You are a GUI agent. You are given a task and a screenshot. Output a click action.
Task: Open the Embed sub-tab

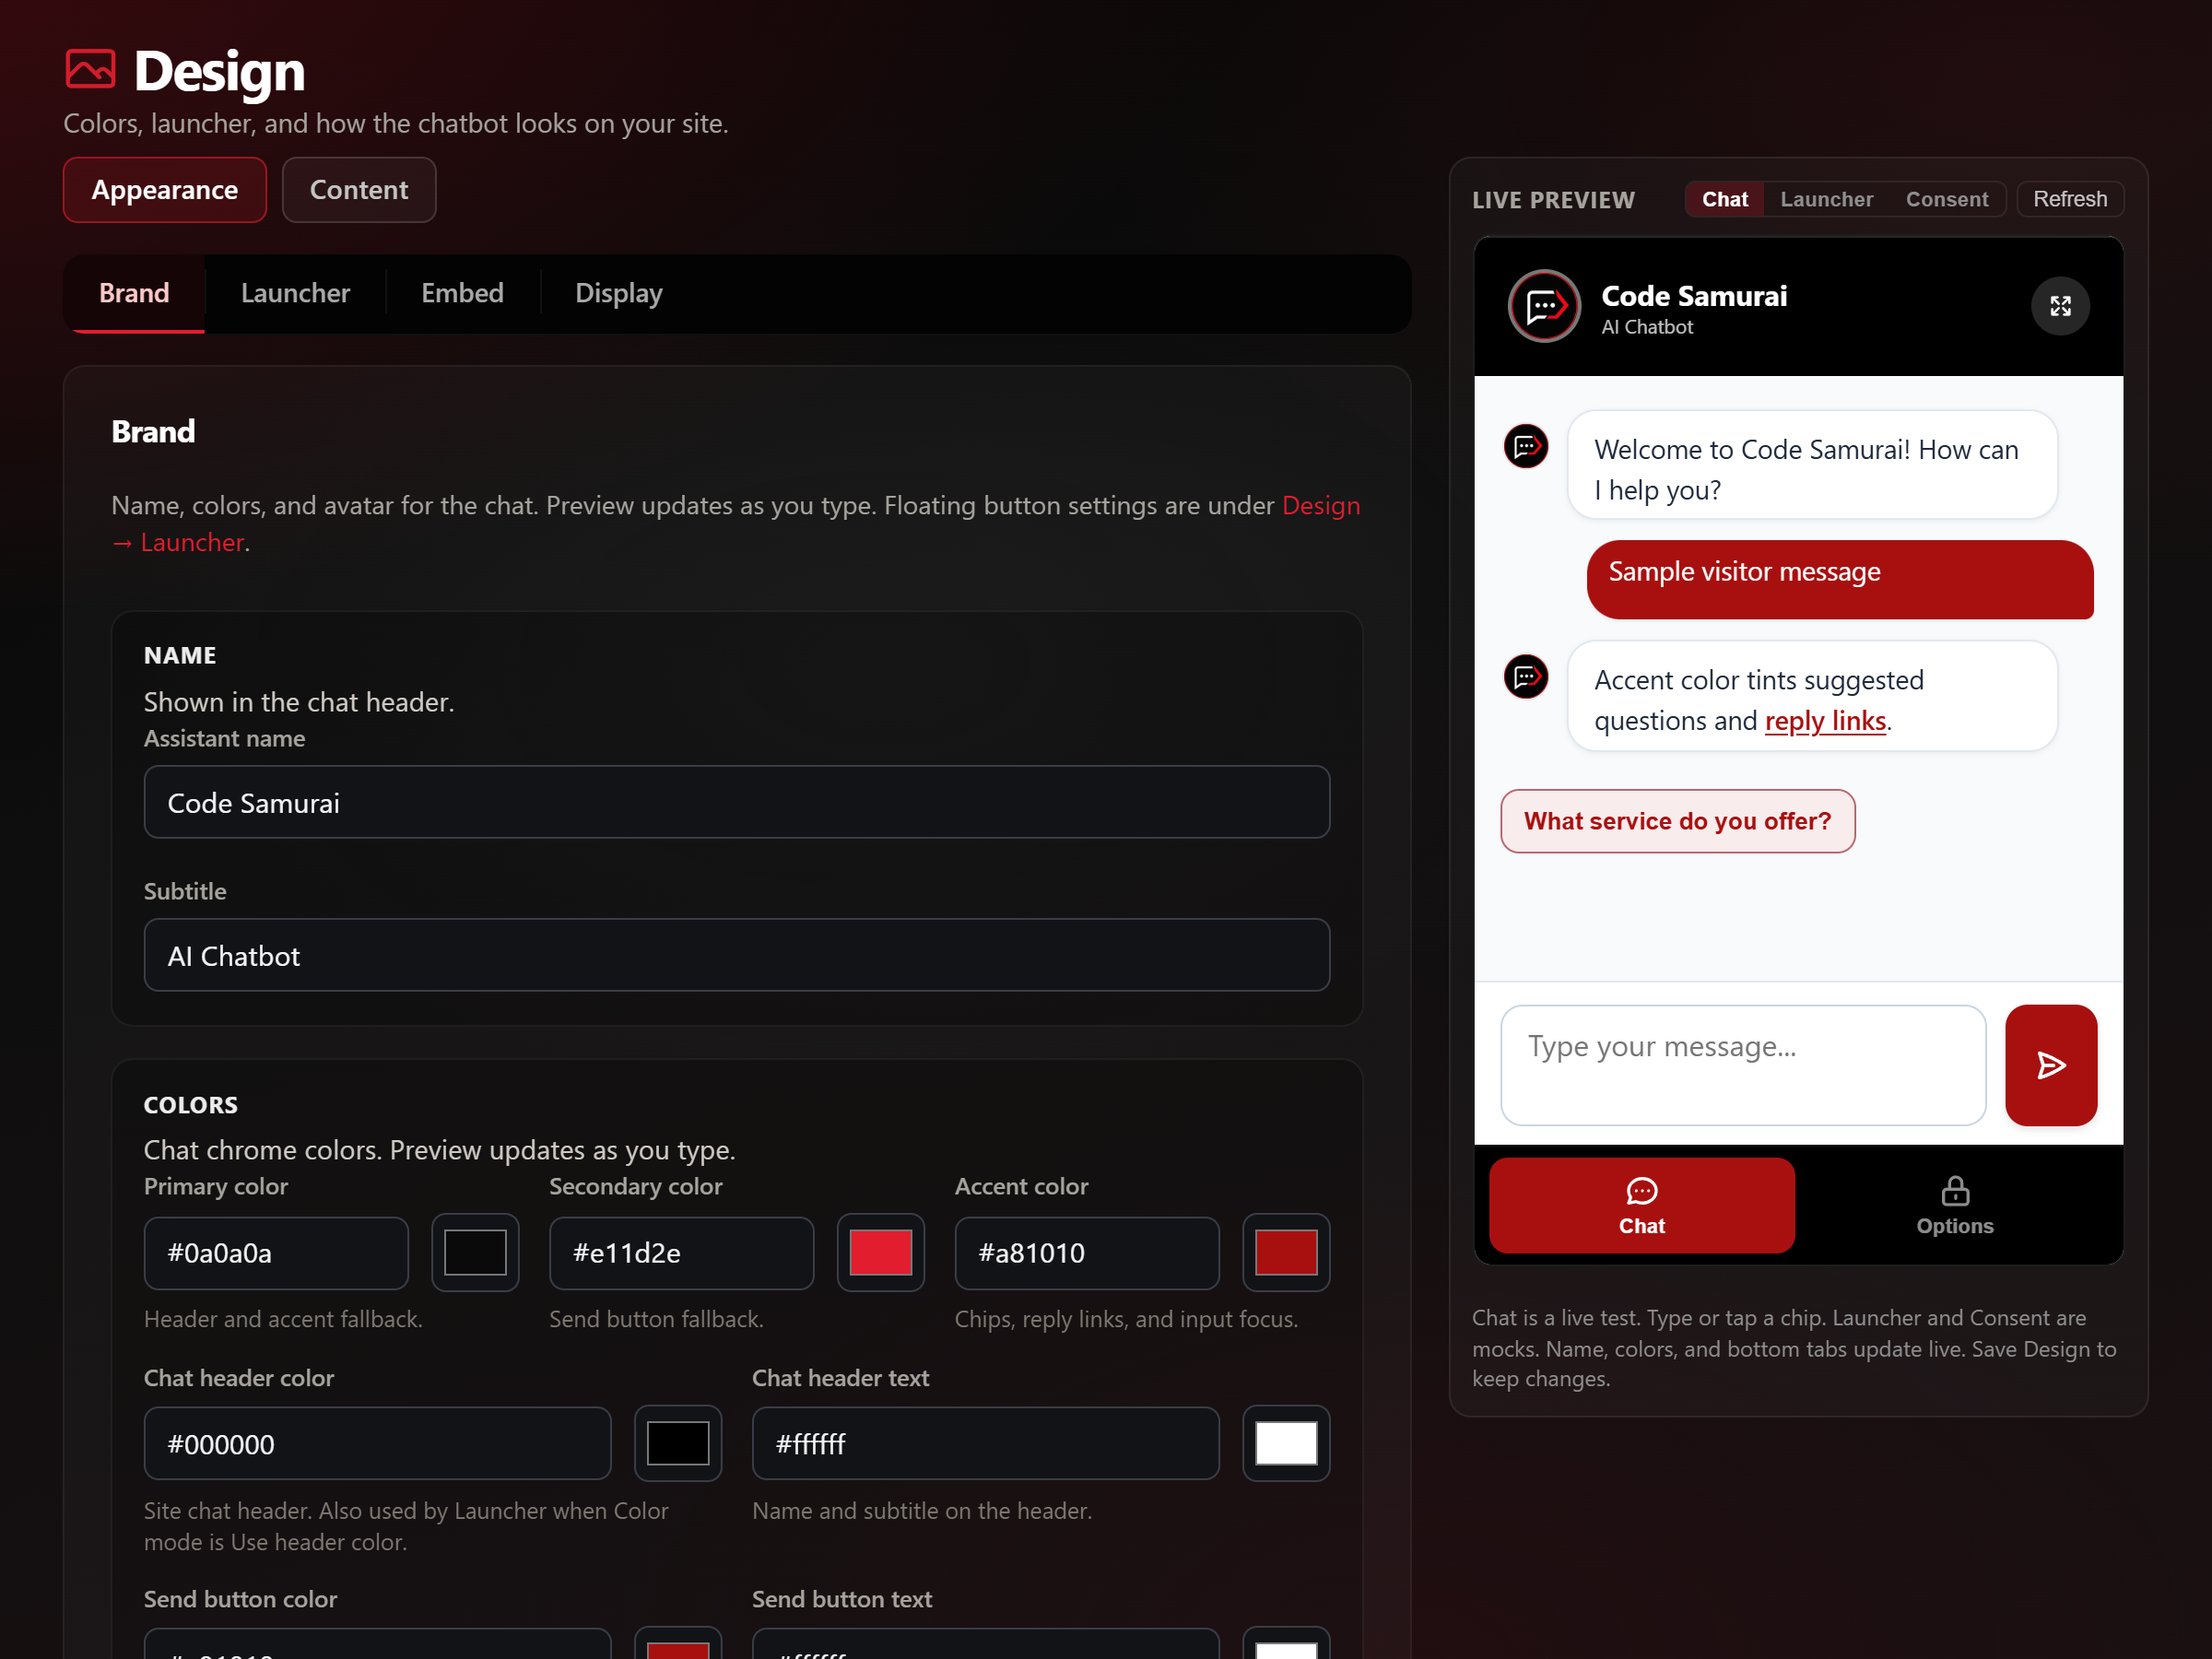462,293
